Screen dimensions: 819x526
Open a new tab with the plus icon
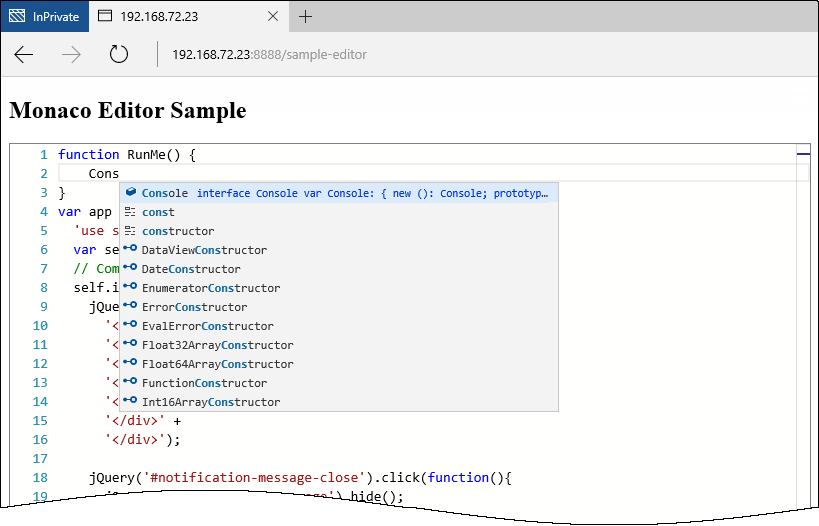(x=306, y=16)
